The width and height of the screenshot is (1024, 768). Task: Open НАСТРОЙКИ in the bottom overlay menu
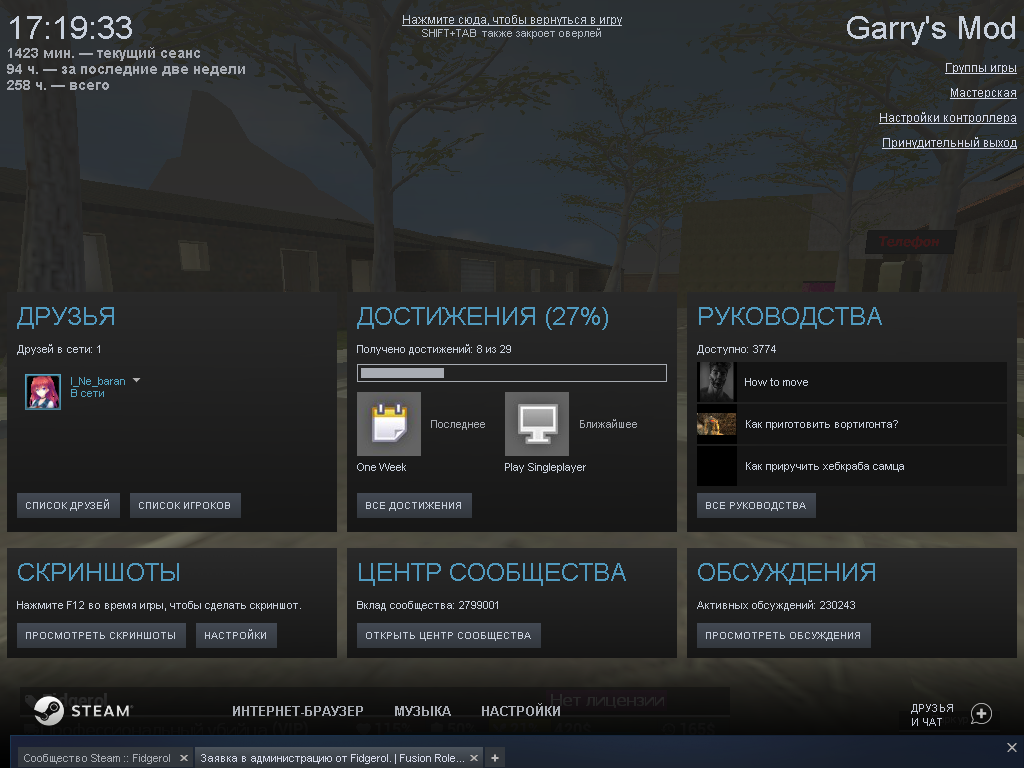(x=520, y=711)
